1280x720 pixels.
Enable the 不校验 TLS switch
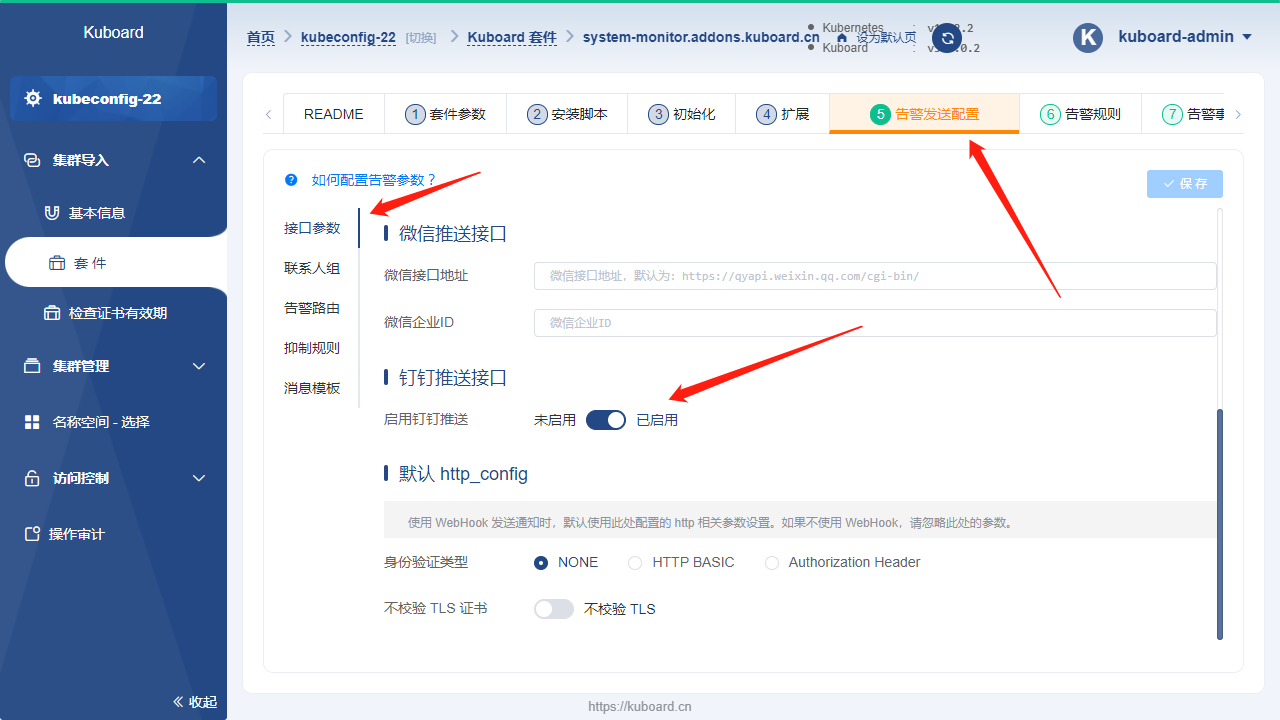coord(554,609)
